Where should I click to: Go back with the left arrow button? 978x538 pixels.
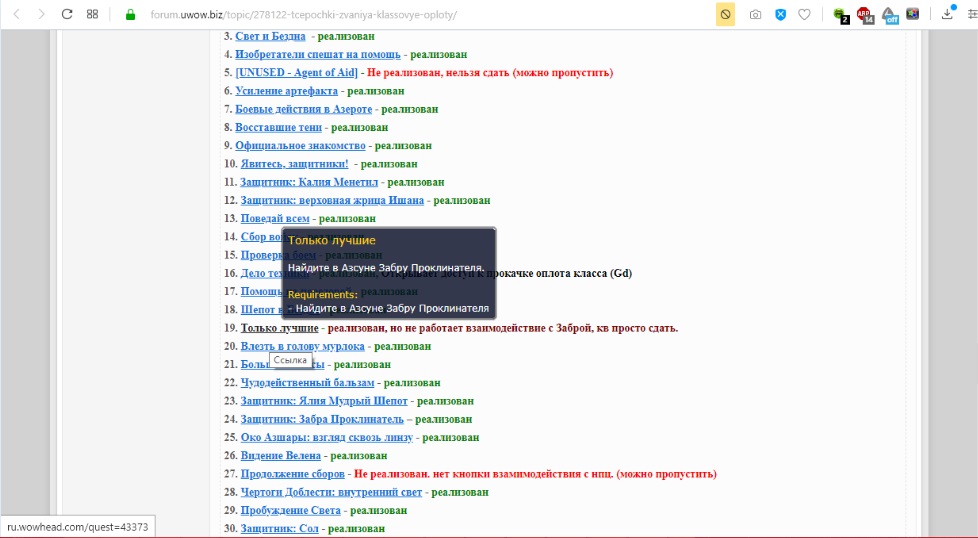(16, 14)
